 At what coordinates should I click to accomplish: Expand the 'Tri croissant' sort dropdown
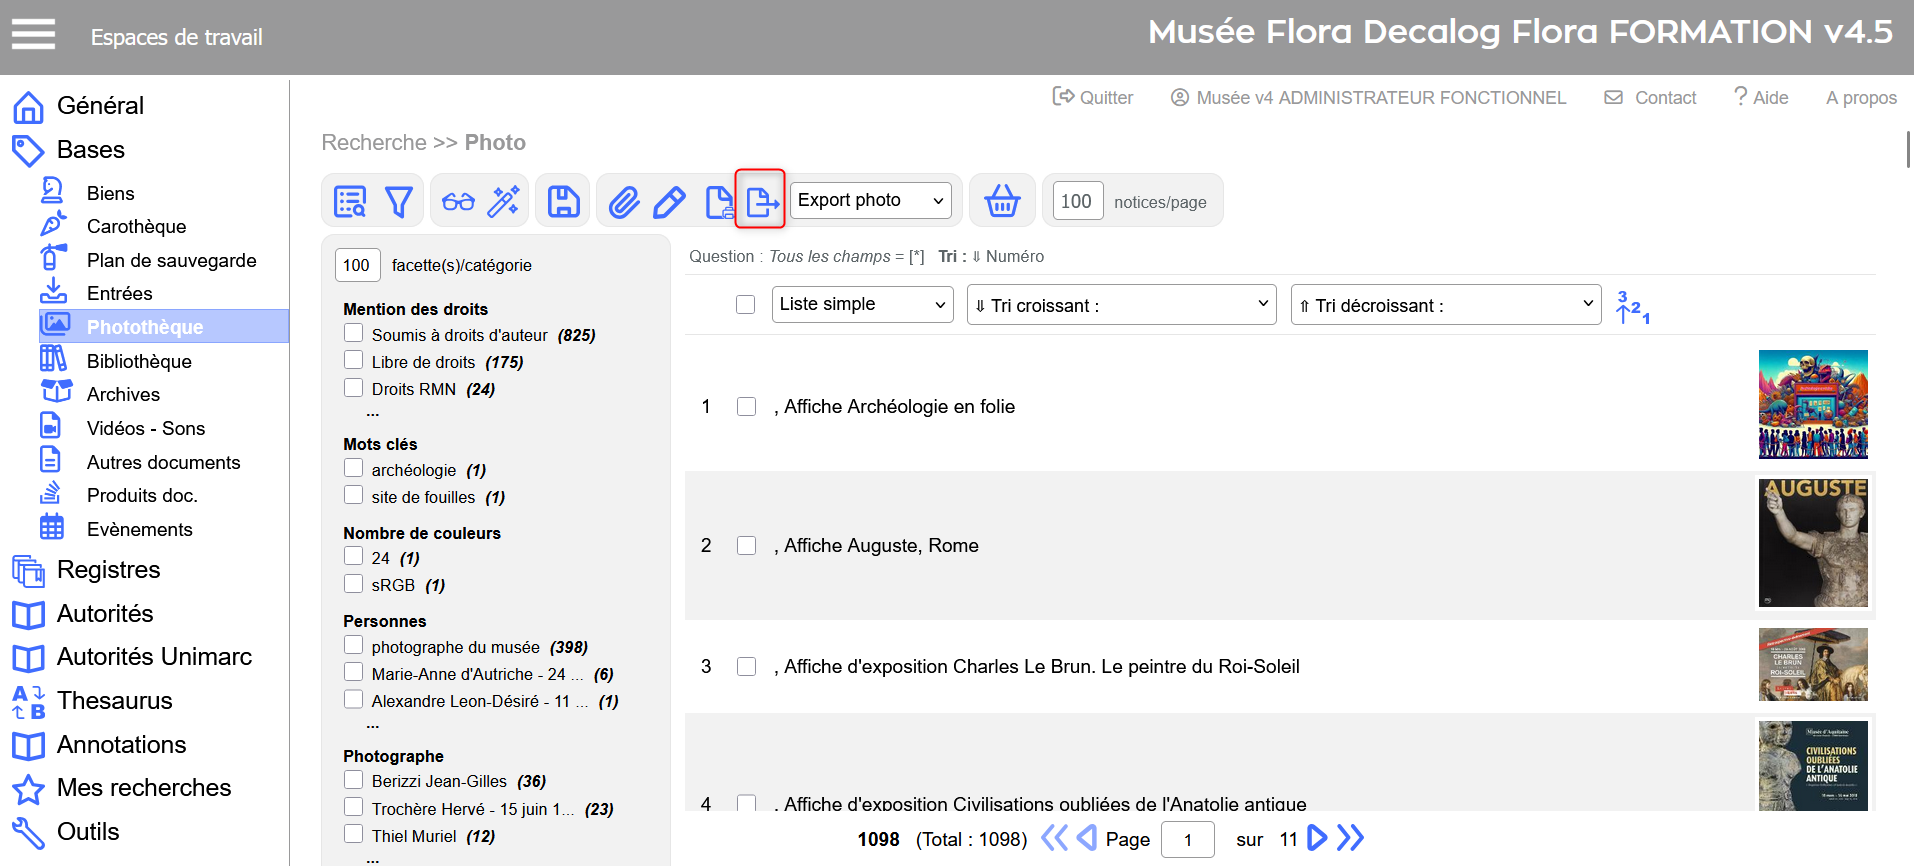click(1121, 305)
